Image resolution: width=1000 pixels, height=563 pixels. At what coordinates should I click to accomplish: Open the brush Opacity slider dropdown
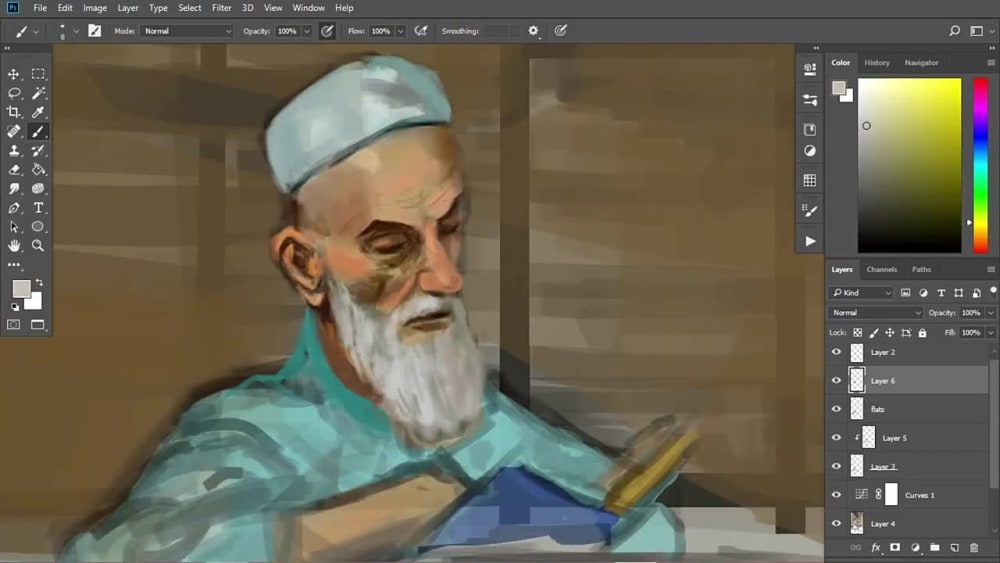[x=307, y=31]
